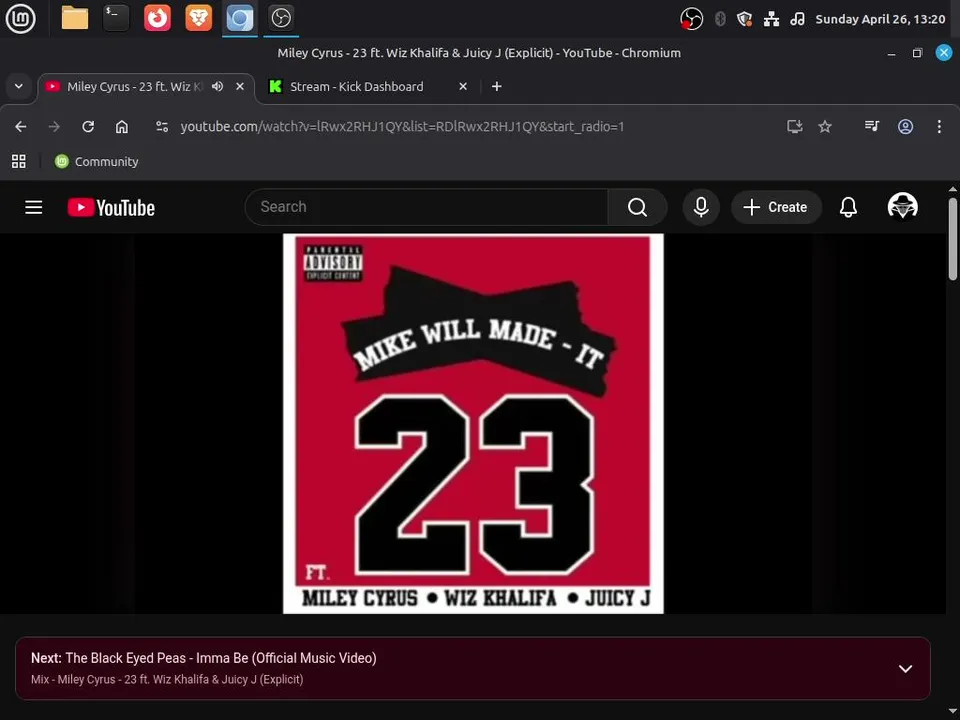Open the network connections tray icon
960x720 pixels.
coord(771,19)
